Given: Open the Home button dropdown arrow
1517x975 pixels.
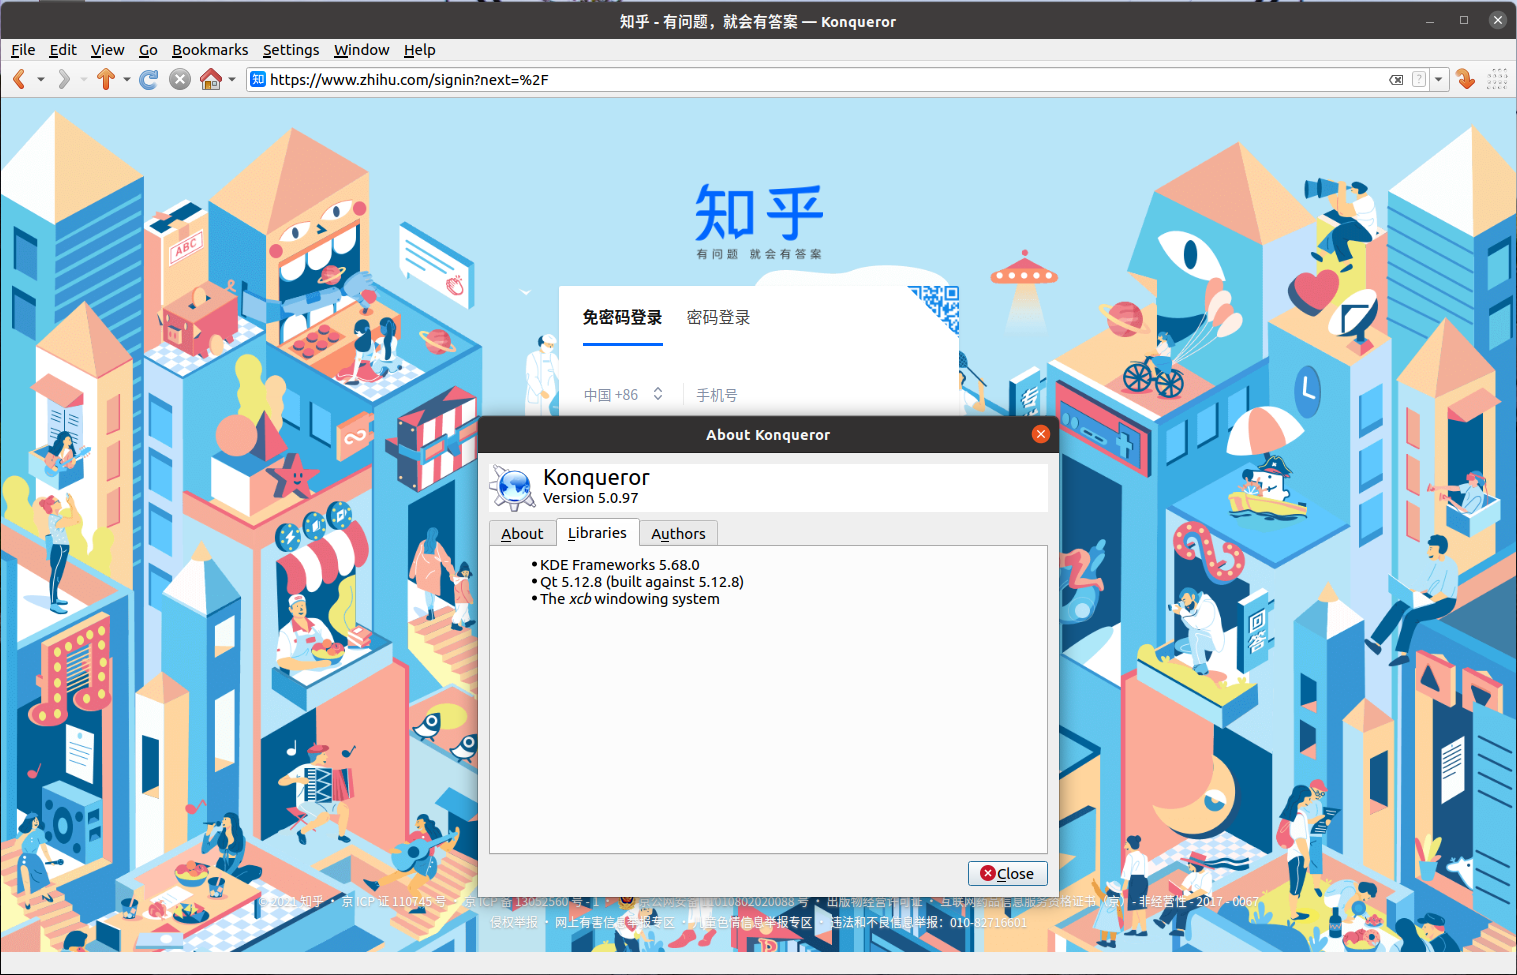Looking at the screenshot, I should [x=232, y=80].
